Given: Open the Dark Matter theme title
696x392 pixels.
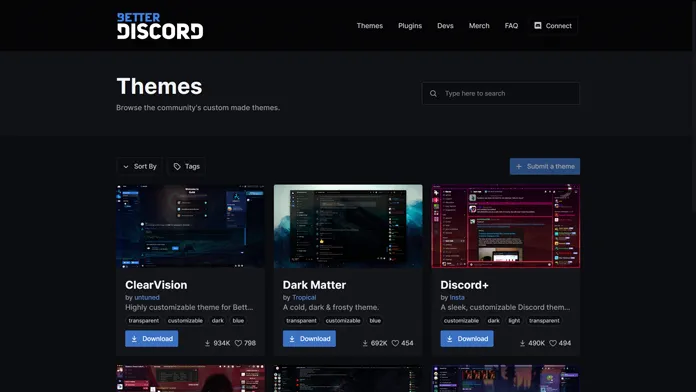Looking at the screenshot, I should click(314, 285).
